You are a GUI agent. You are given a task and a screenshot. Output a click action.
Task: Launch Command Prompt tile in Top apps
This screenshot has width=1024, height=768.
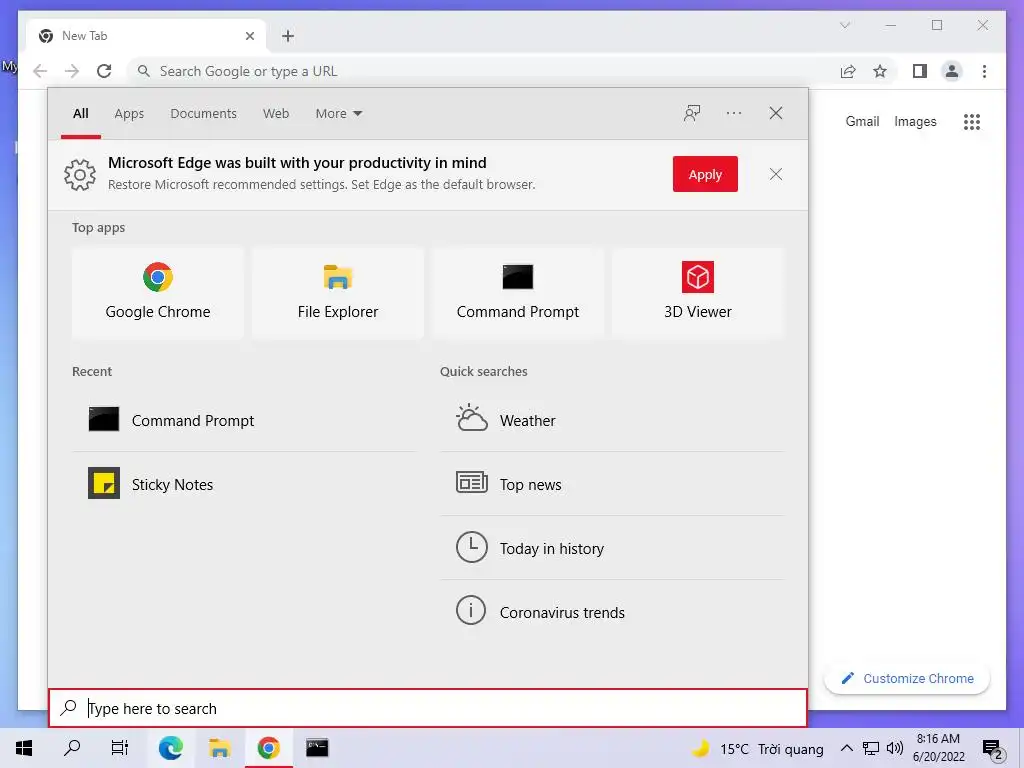click(518, 293)
